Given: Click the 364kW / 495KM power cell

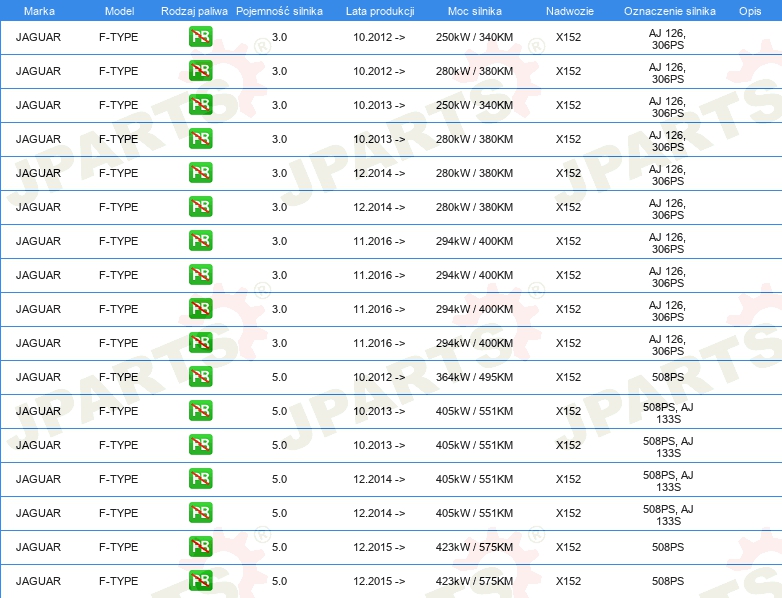Looking at the screenshot, I should tap(474, 377).
